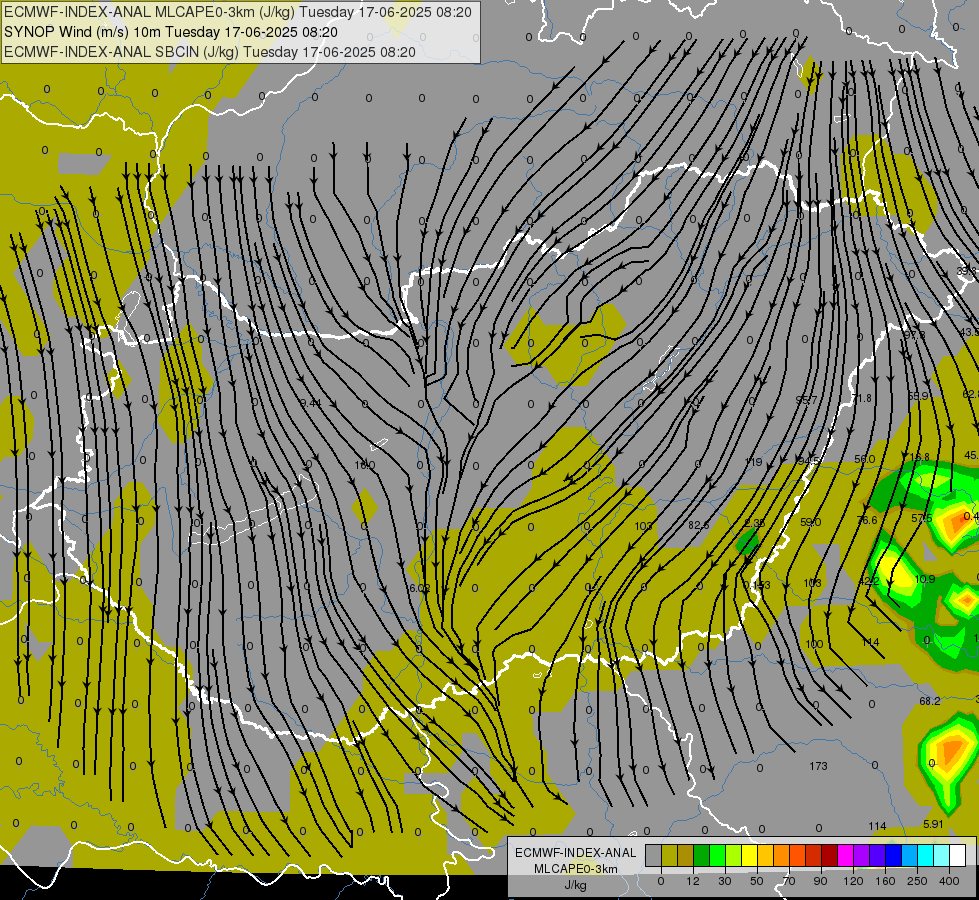979x900 pixels.
Task: Click the map value 173
Action: click(x=818, y=766)
